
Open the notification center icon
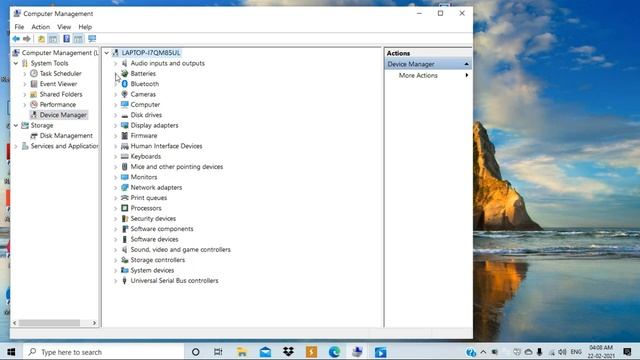point(627,352)
